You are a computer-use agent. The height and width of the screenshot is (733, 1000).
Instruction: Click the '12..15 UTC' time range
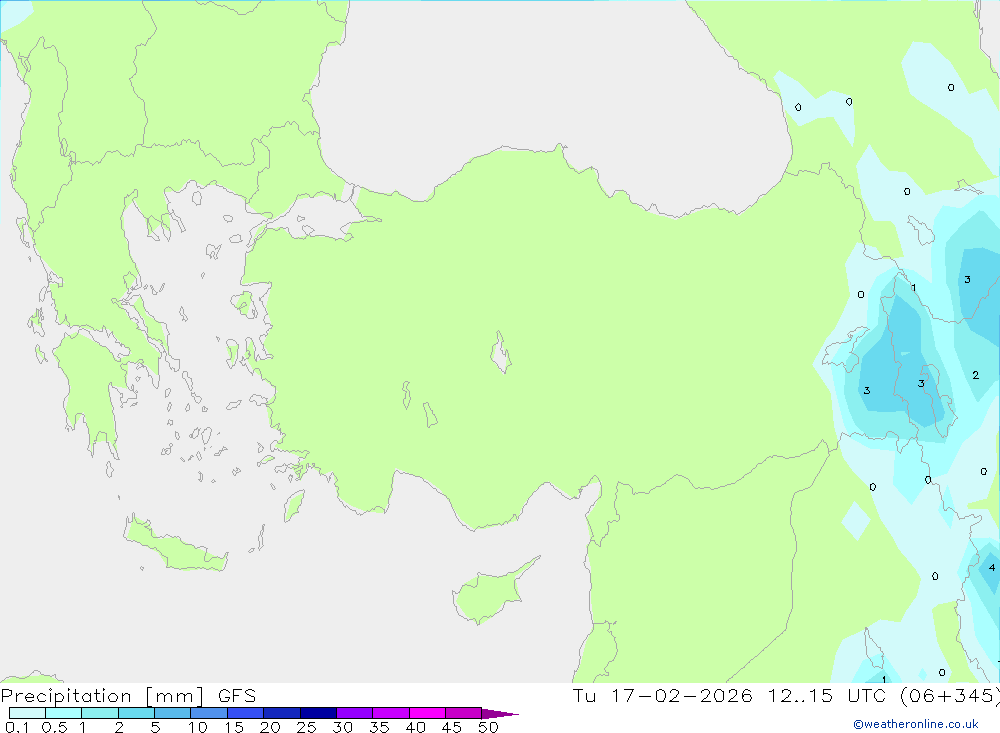827,695
